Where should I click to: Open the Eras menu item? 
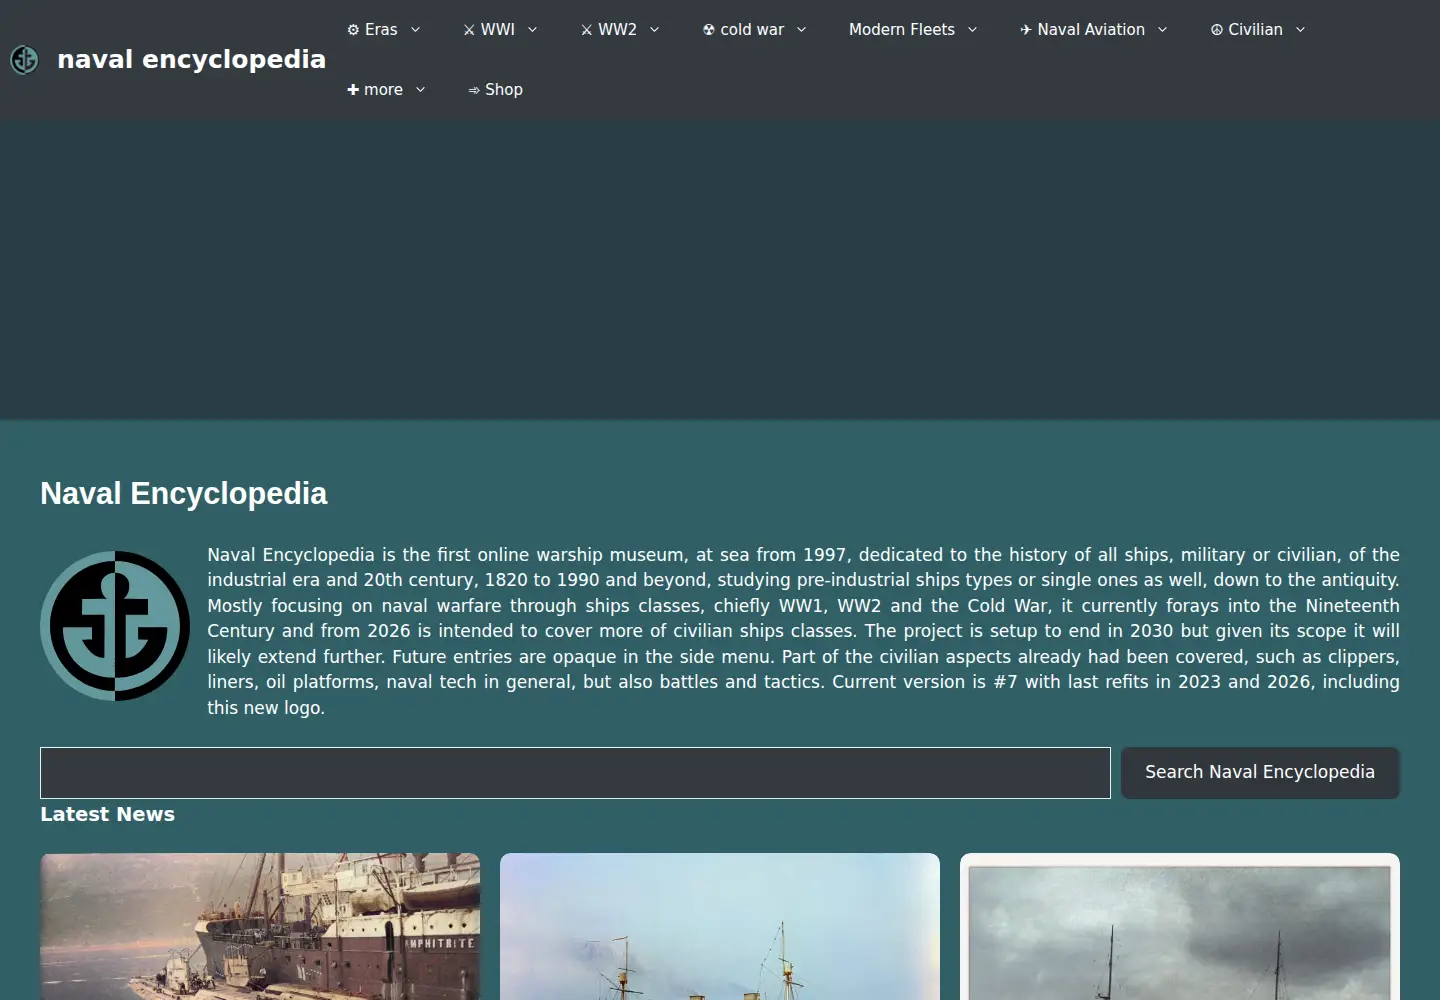(x=372, y=30)
